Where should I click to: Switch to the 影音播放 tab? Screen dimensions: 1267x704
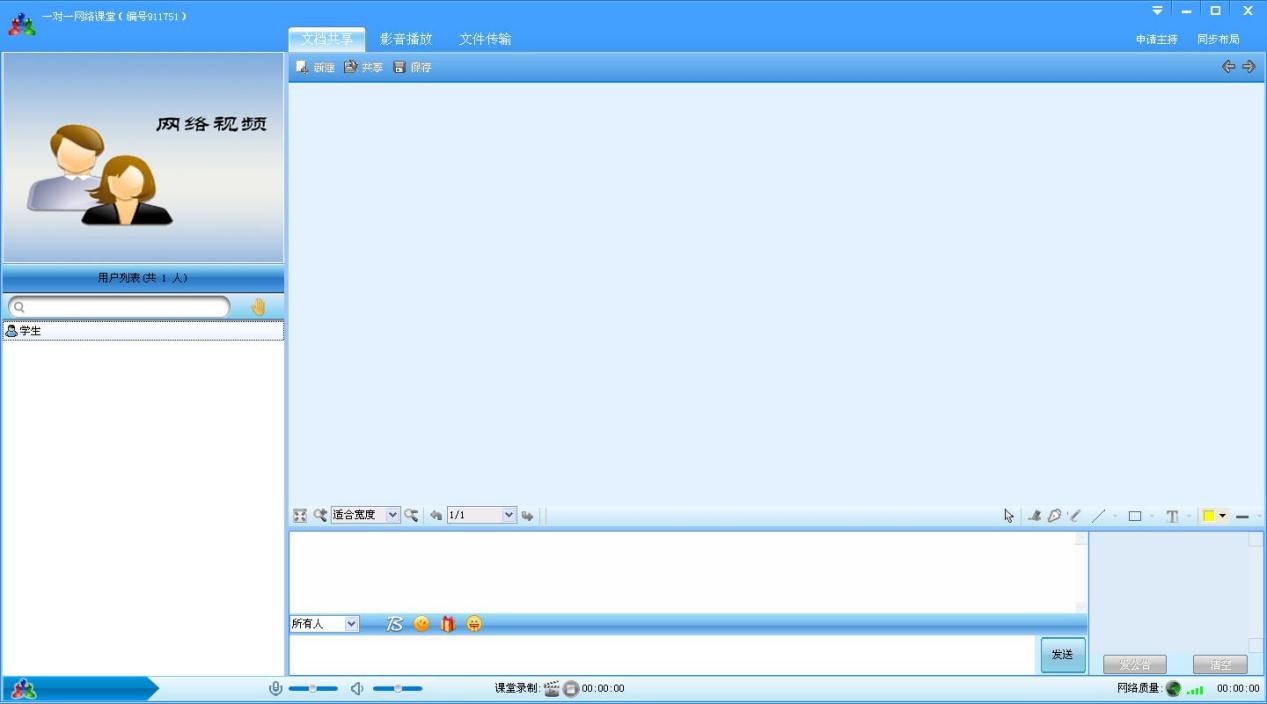coord(405,39)
